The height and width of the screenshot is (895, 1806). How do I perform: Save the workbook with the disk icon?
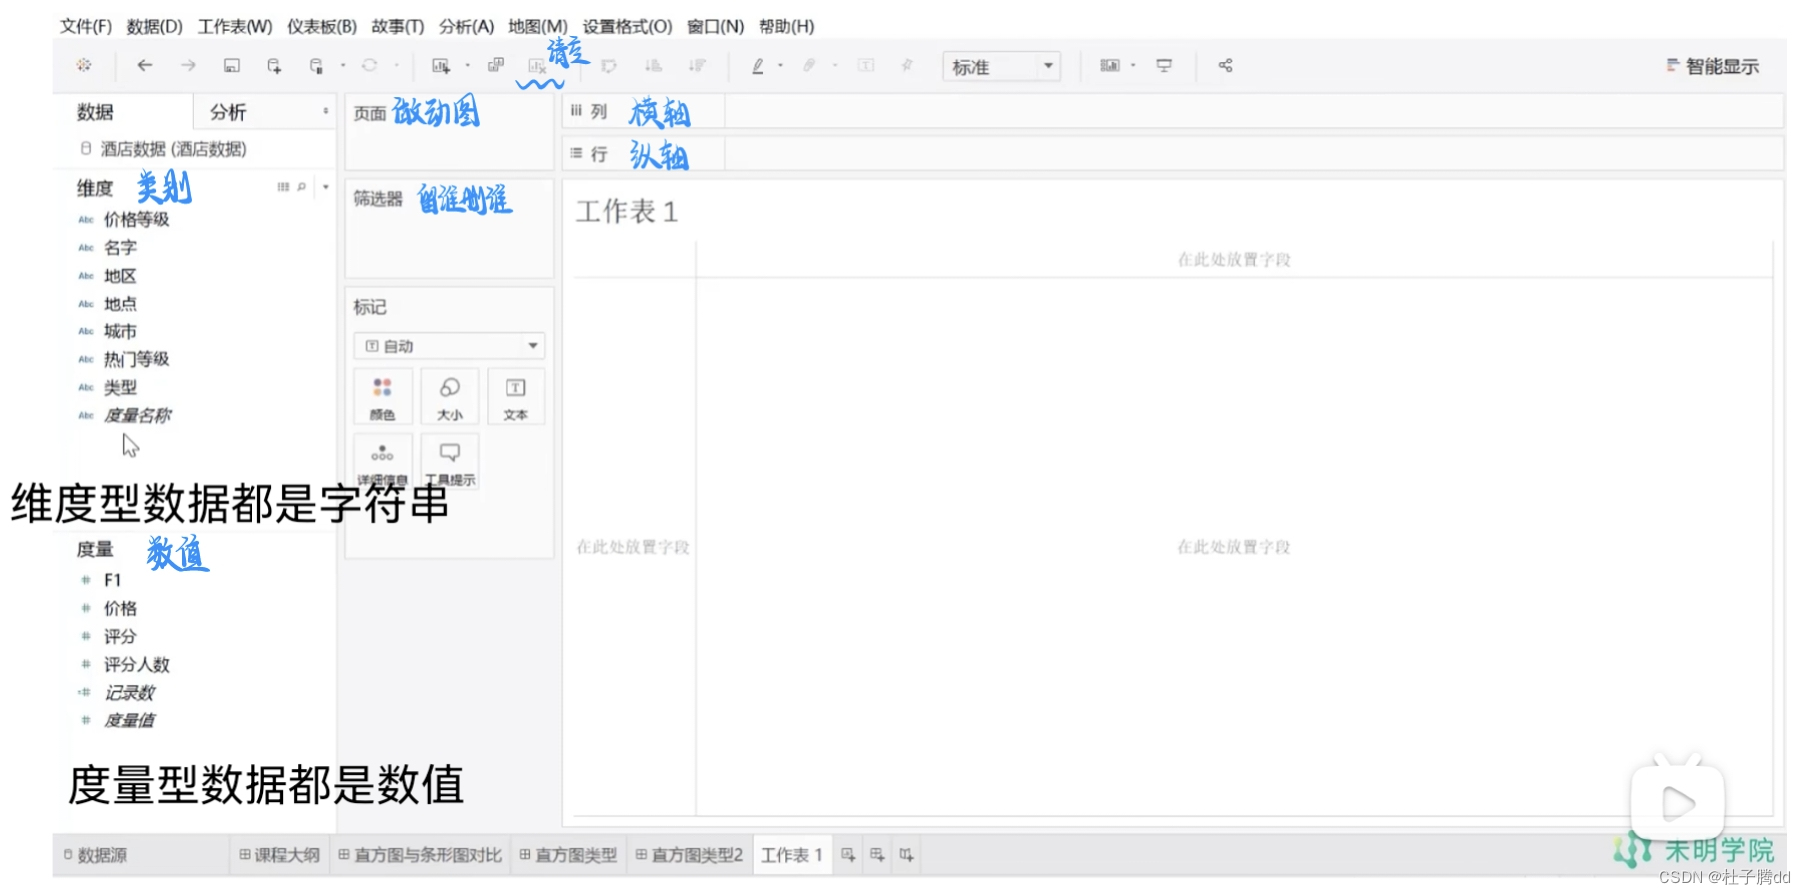(231, 65)
